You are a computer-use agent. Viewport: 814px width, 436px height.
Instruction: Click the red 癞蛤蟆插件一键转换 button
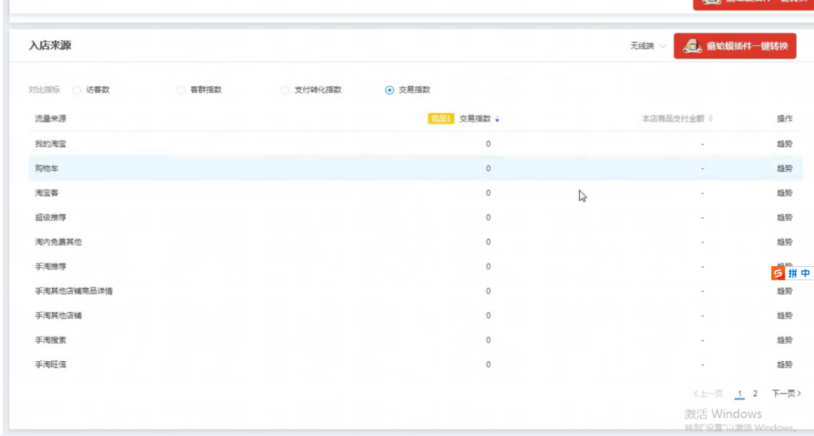(735, 46)
